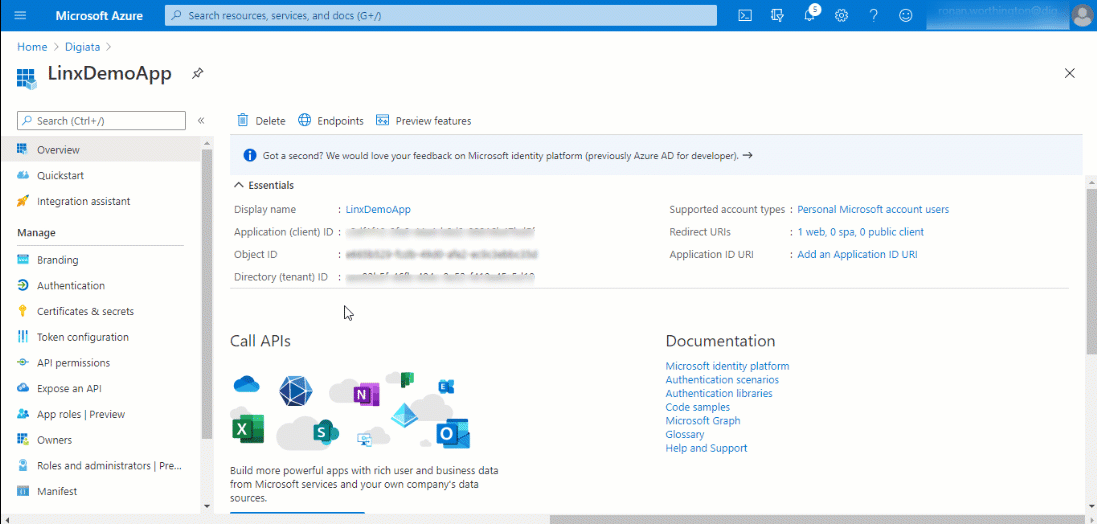Open Code samples link
This screenshot has width=1097, height=524.
698,407
